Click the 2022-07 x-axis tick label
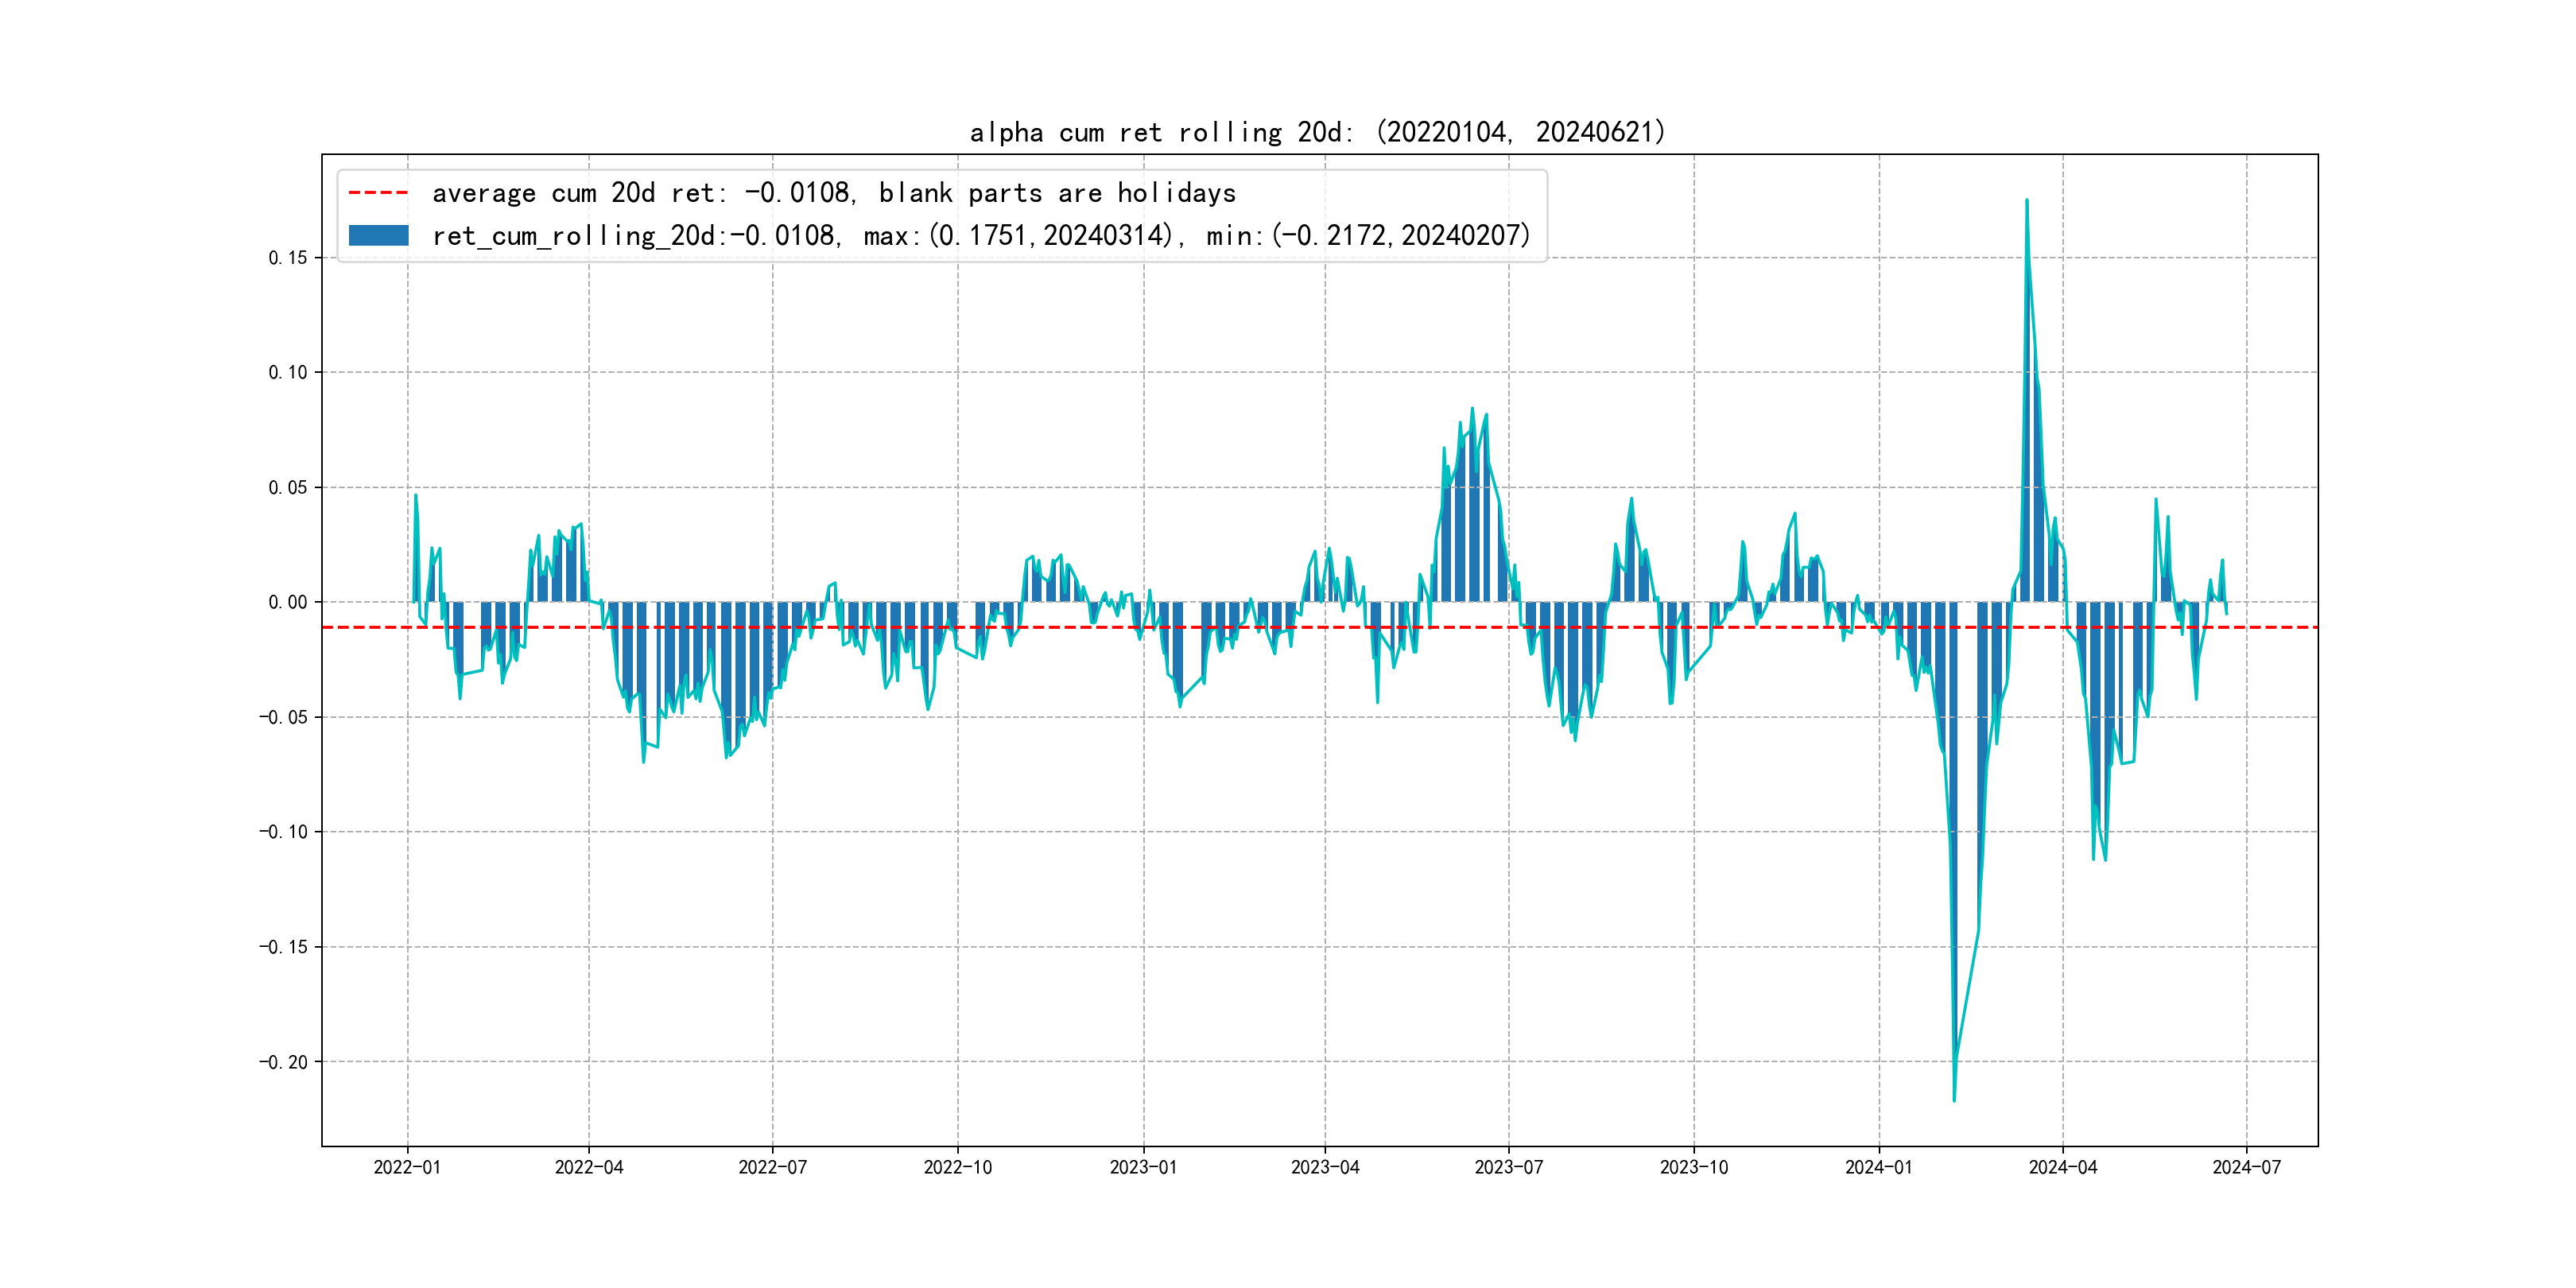The image size is (2576, 1288). click(772, 1167)
